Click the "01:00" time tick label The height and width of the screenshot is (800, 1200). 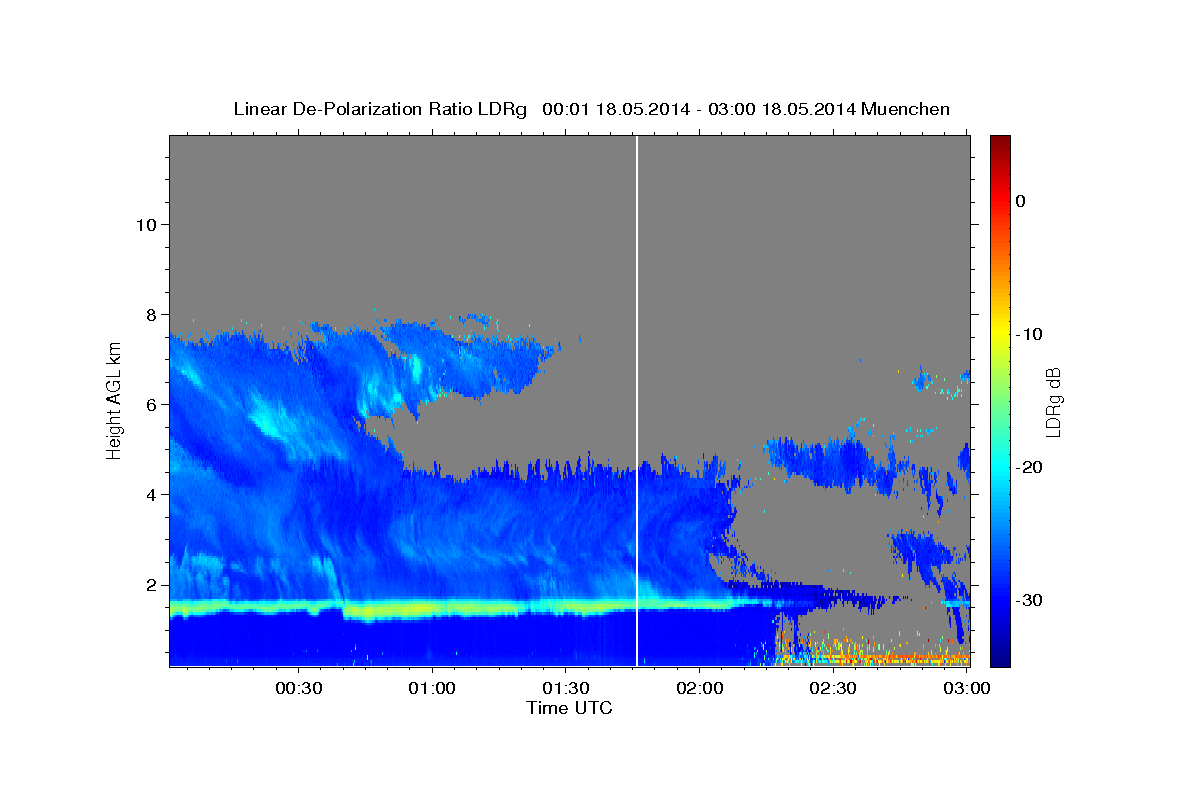431,689
